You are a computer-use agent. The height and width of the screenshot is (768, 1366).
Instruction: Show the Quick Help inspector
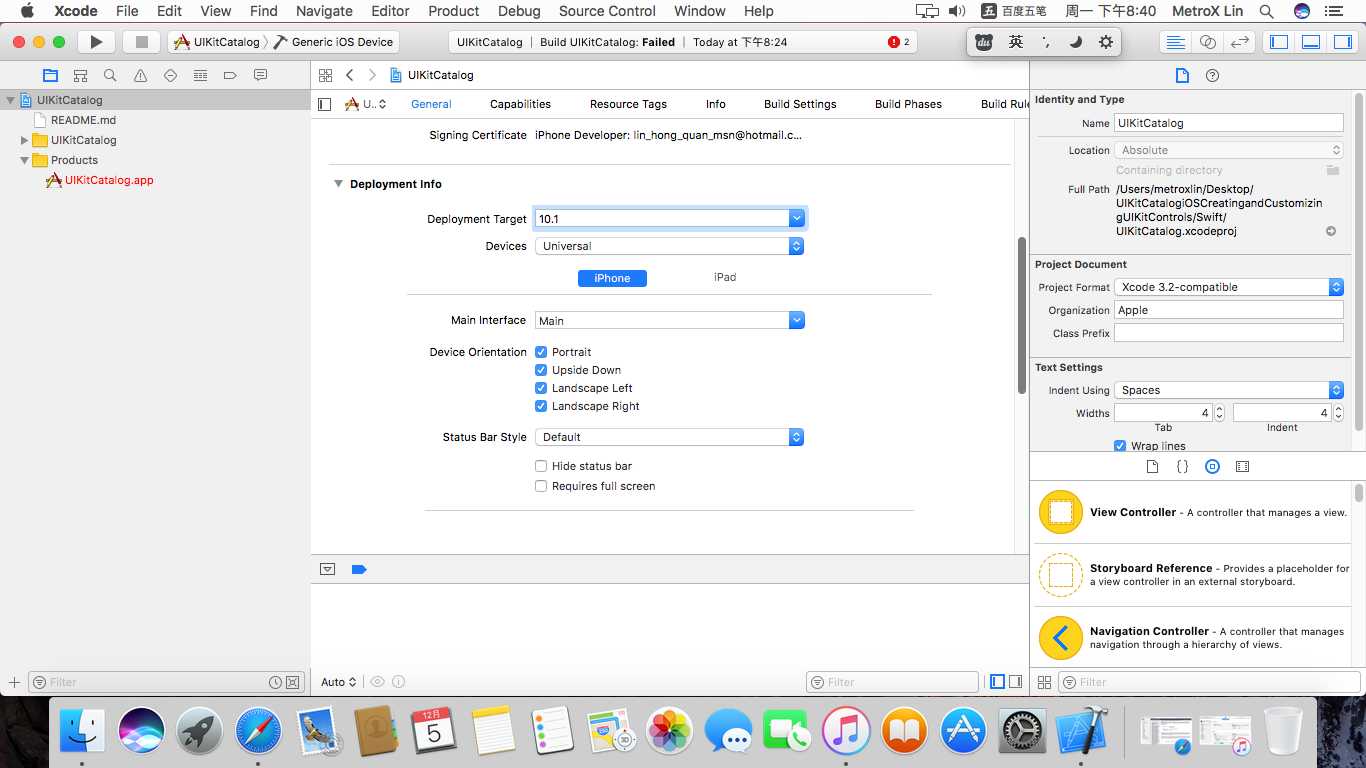click(1212, 75)
